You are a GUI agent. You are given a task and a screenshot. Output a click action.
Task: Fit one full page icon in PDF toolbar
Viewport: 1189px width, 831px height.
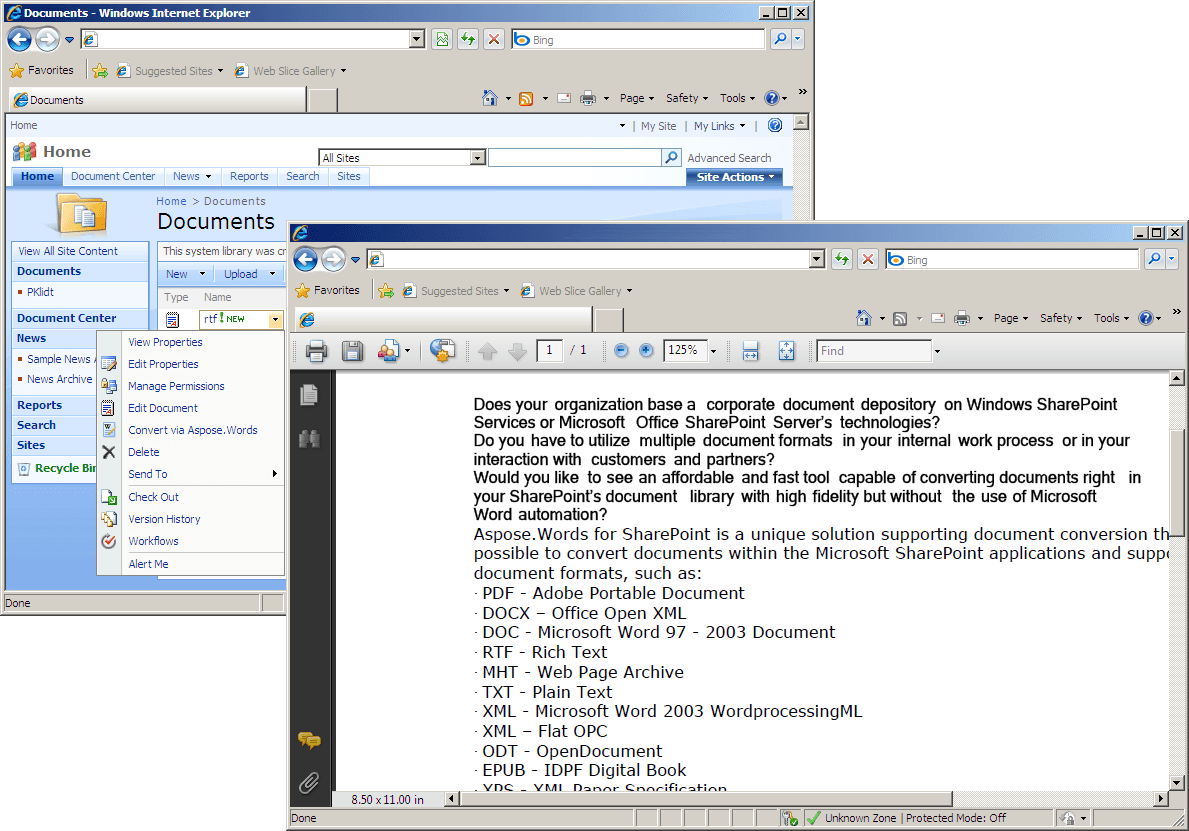click(x=786, y=350)
